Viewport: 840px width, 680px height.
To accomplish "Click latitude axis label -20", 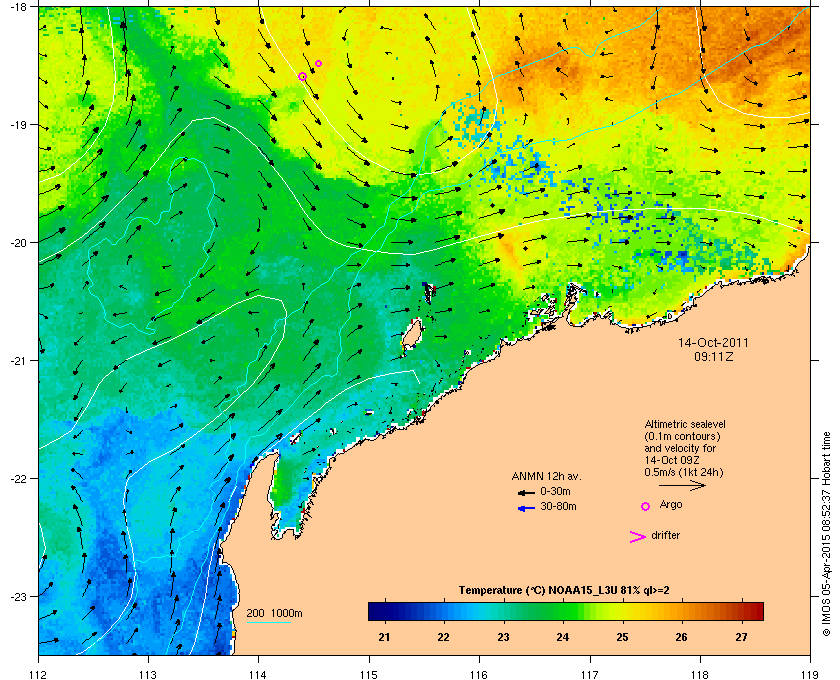I will (x=19, y=242).
